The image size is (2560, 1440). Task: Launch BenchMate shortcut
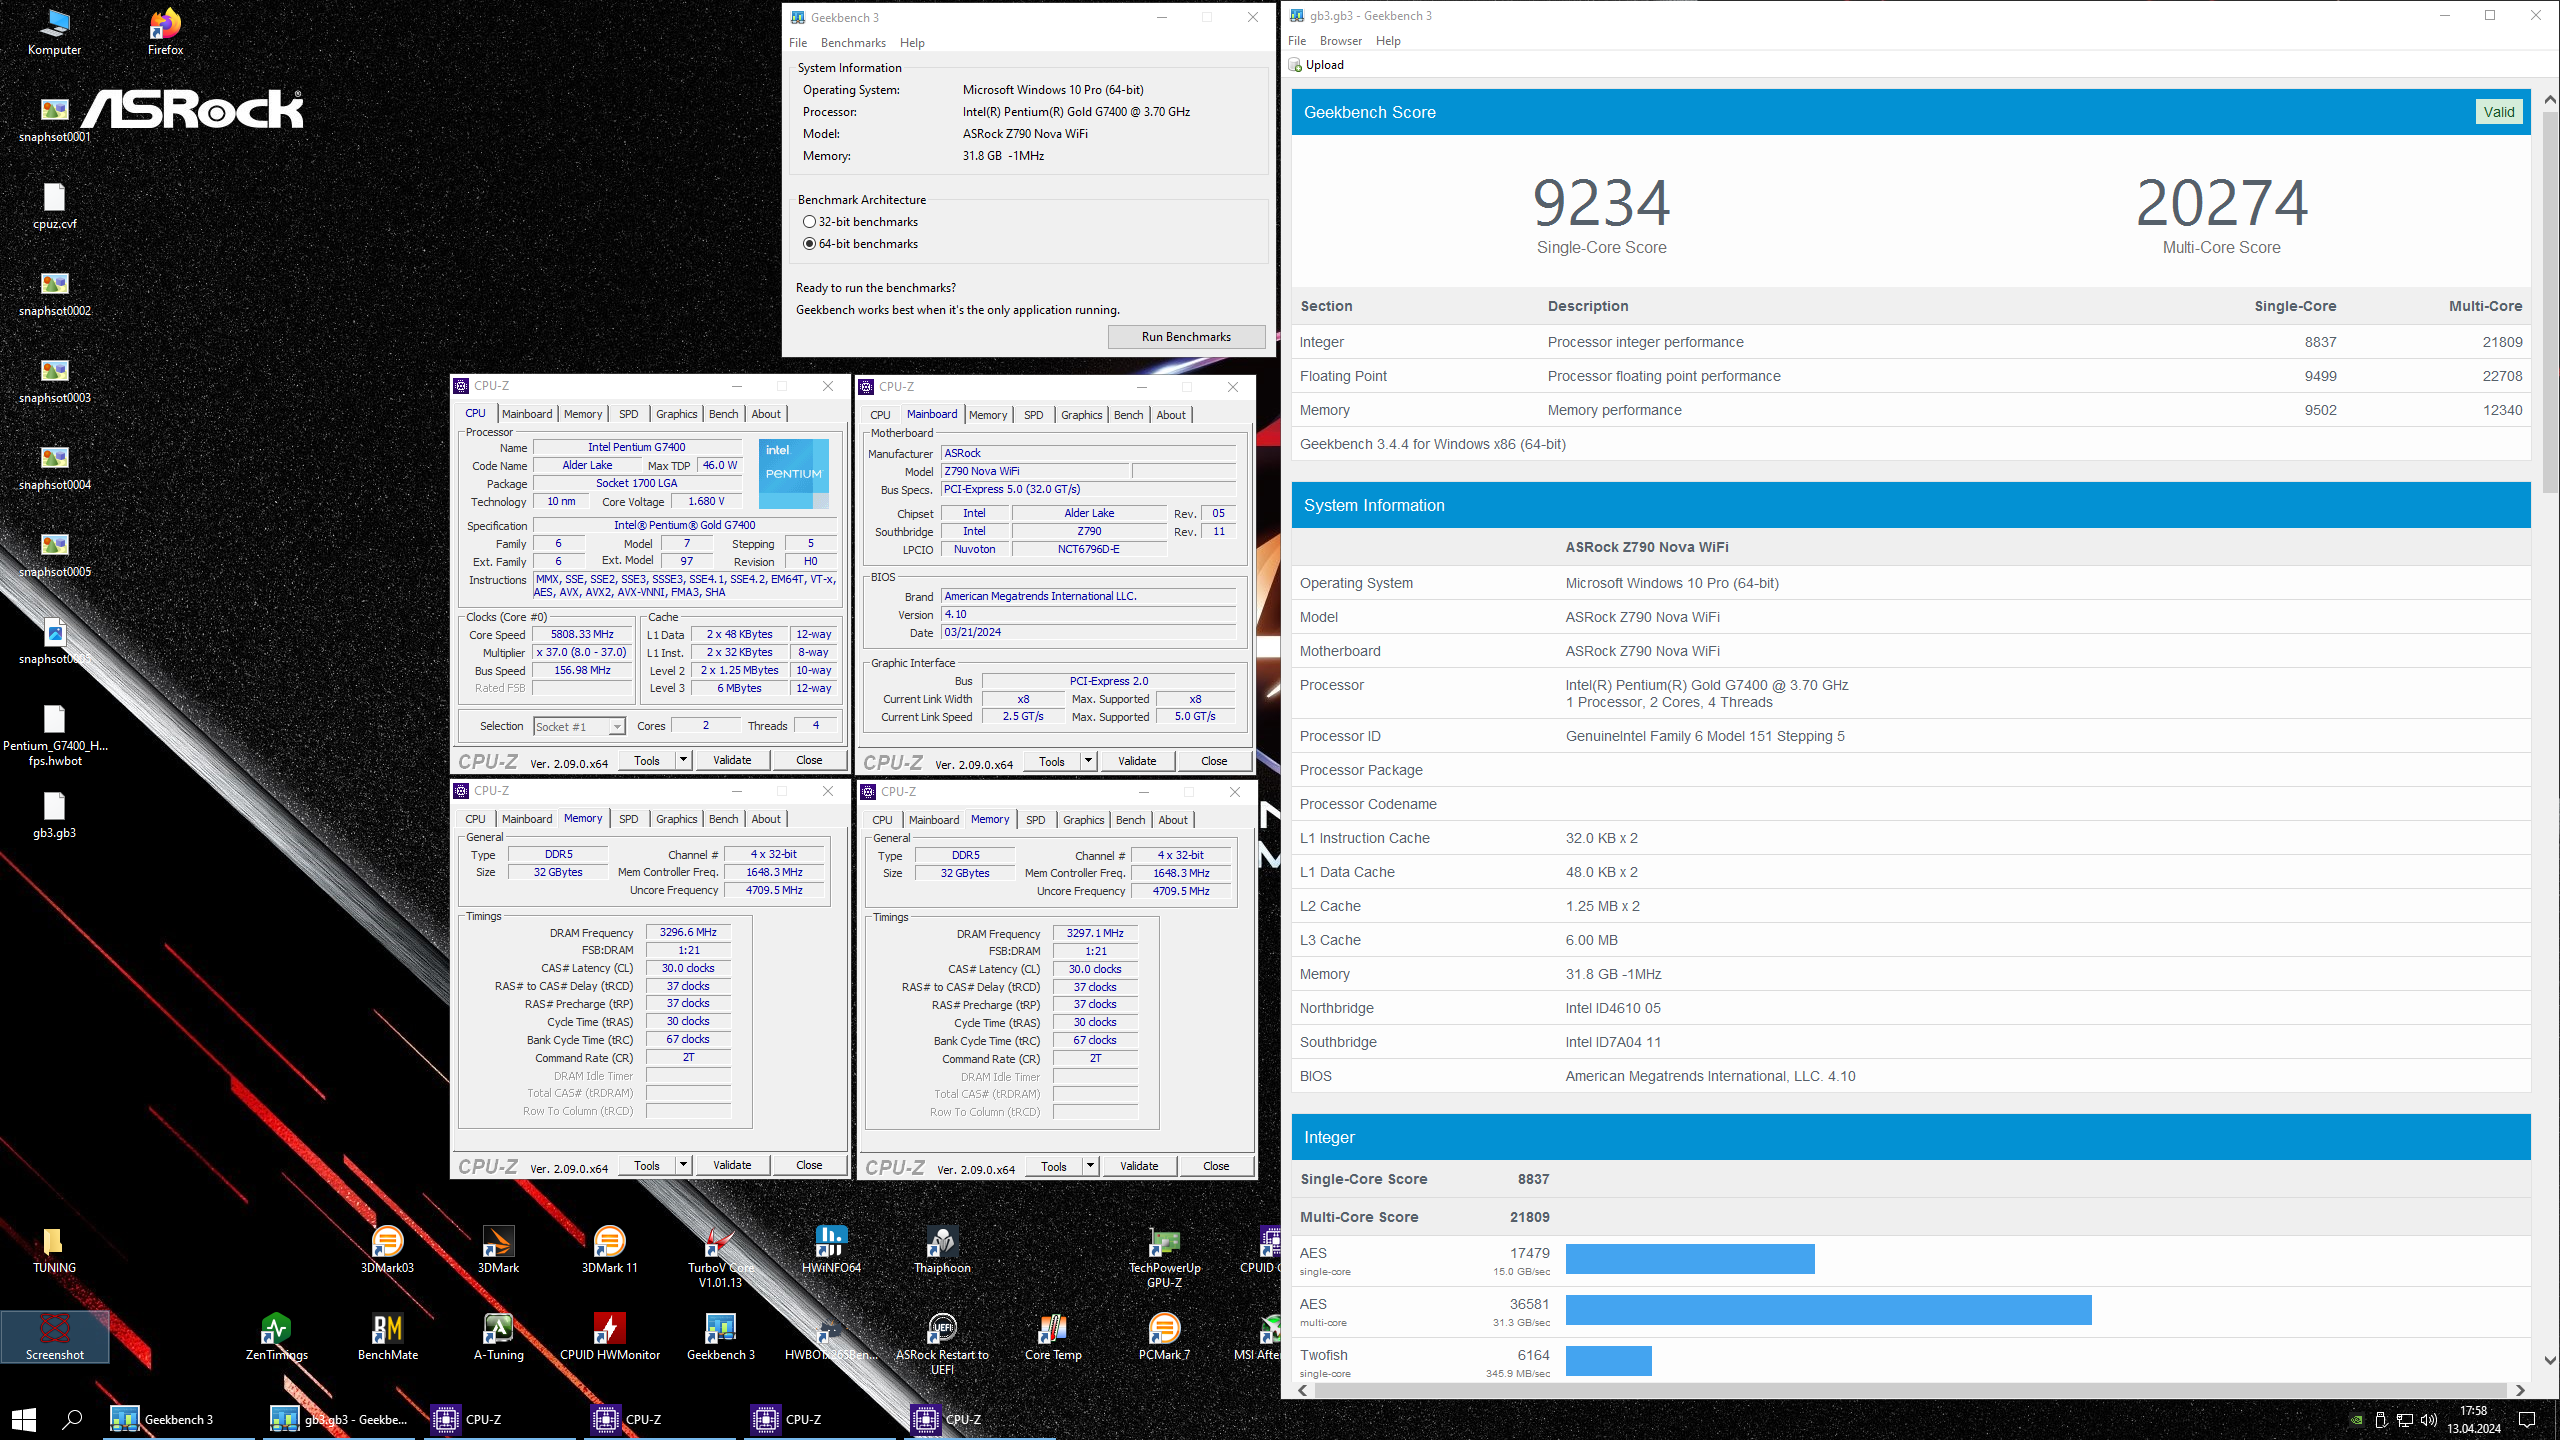pyautogui.click(x=387, y=1337)
